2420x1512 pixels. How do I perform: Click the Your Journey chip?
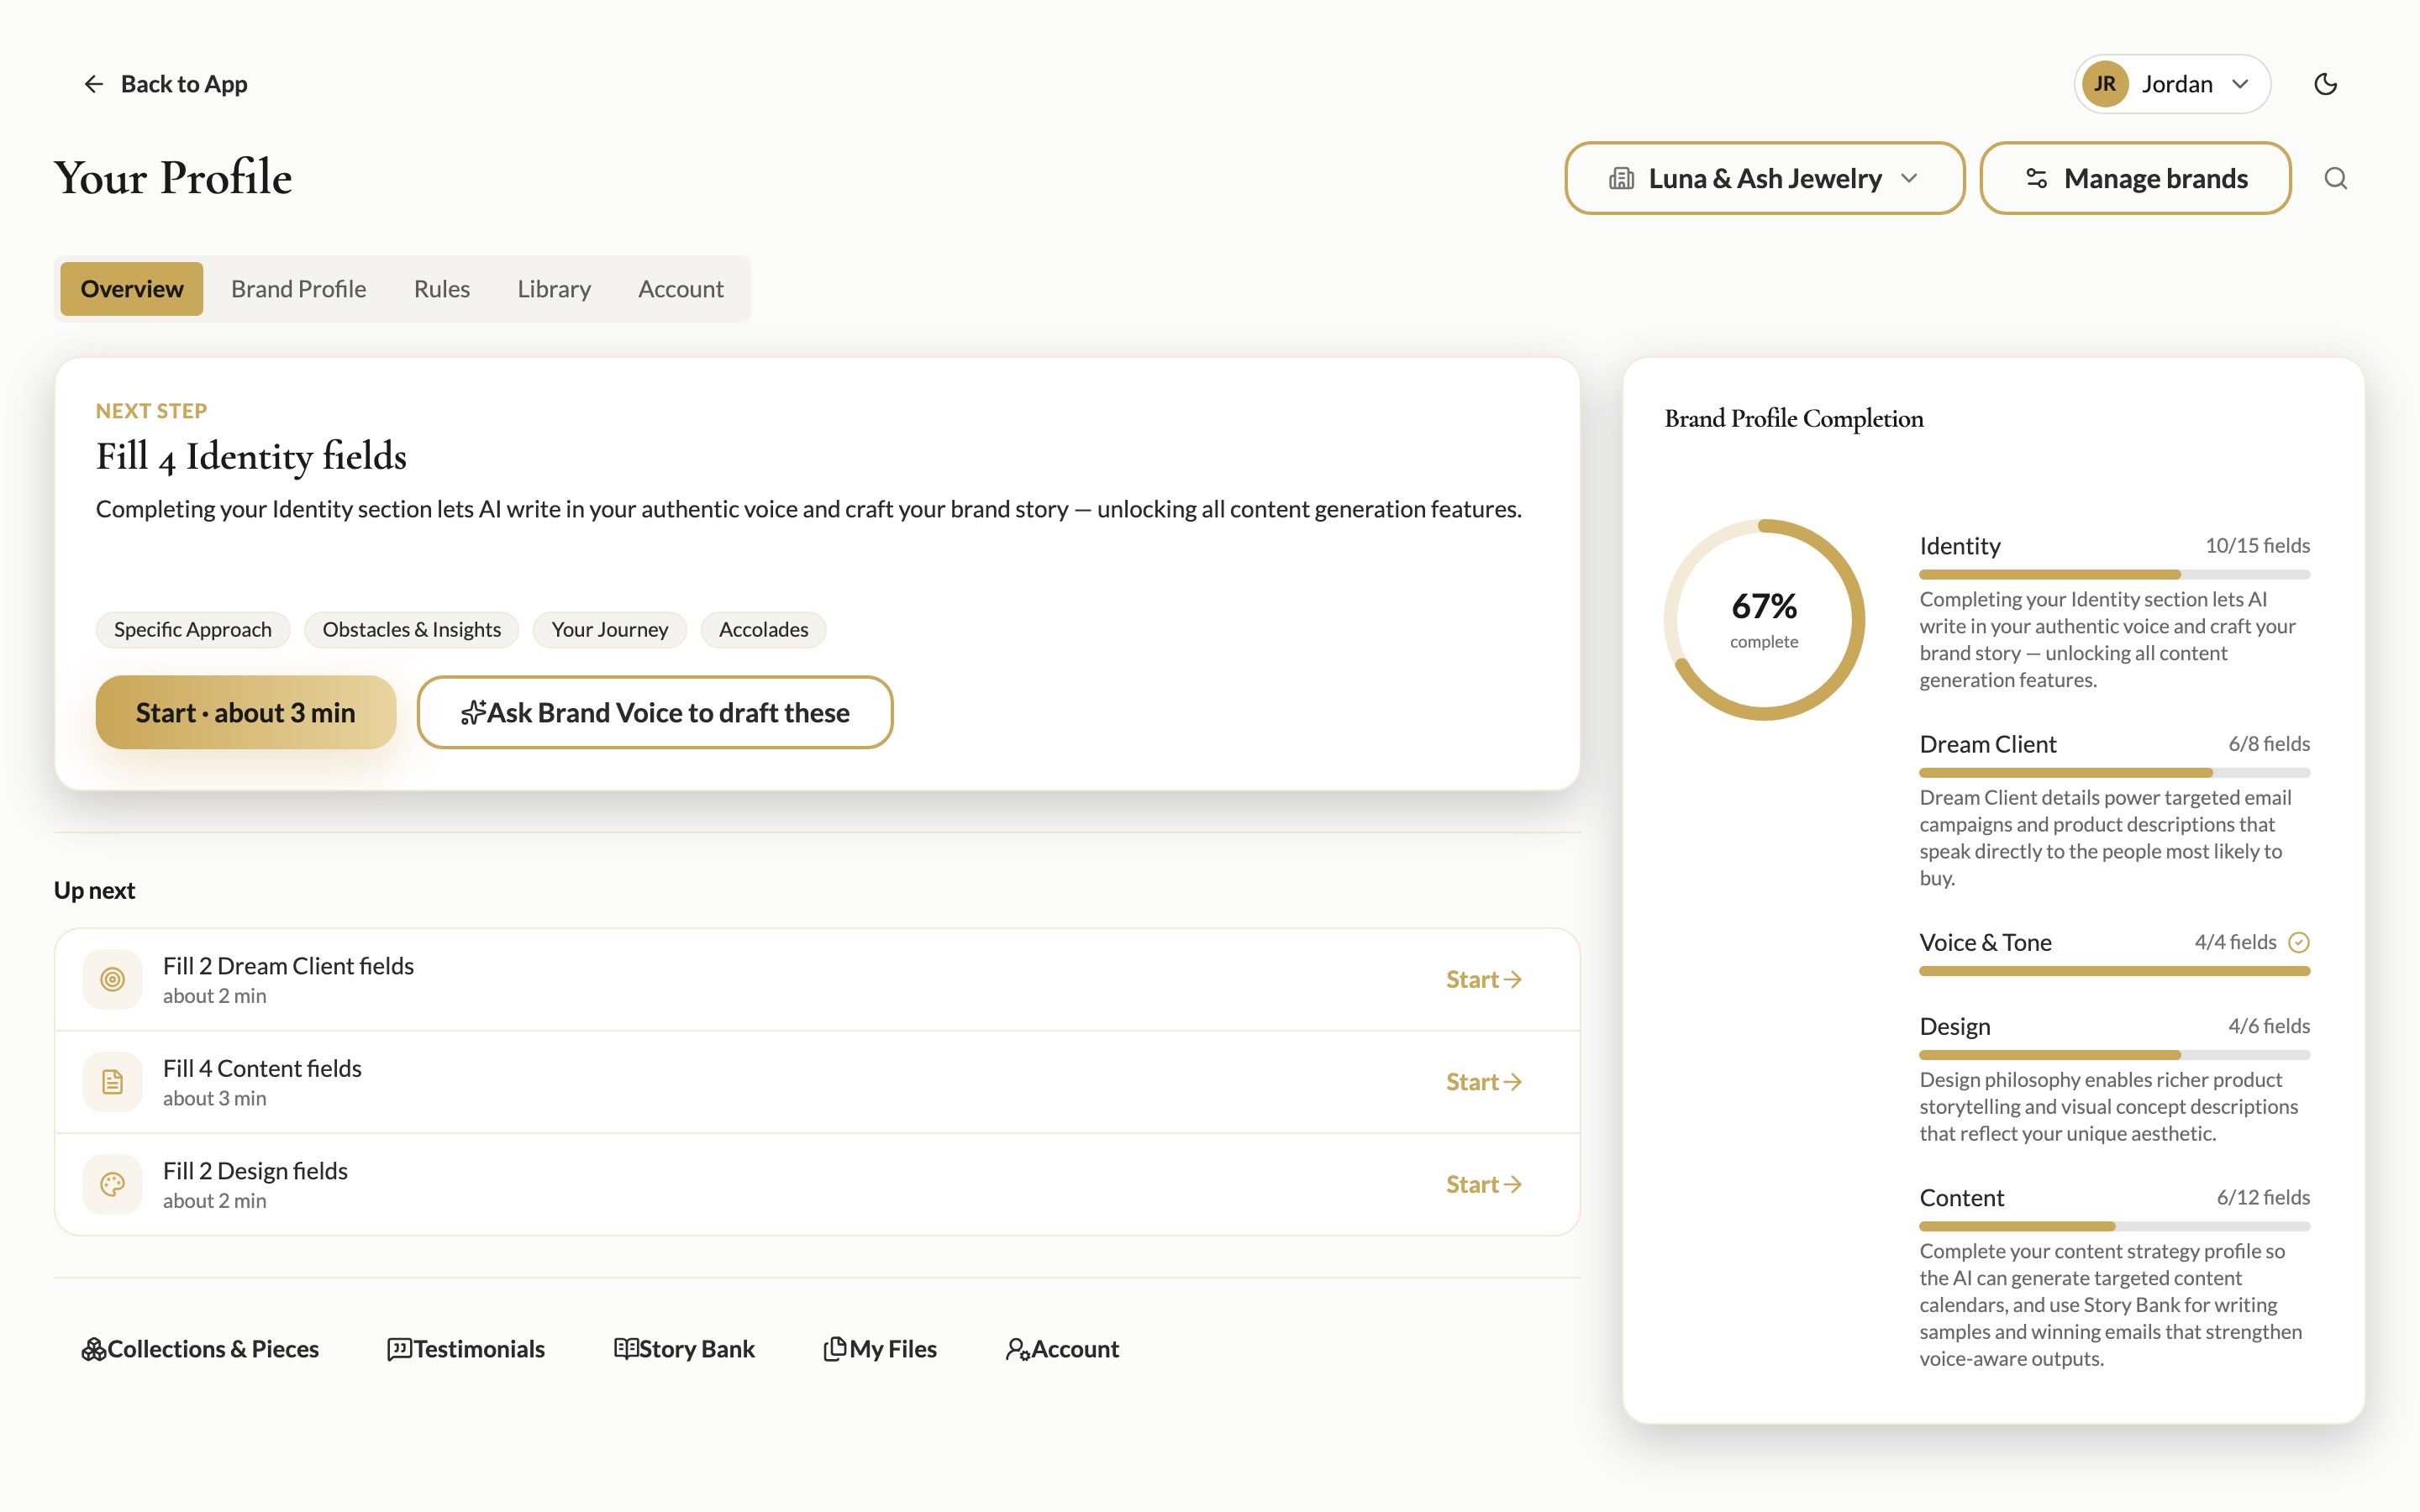pos(609,629)
